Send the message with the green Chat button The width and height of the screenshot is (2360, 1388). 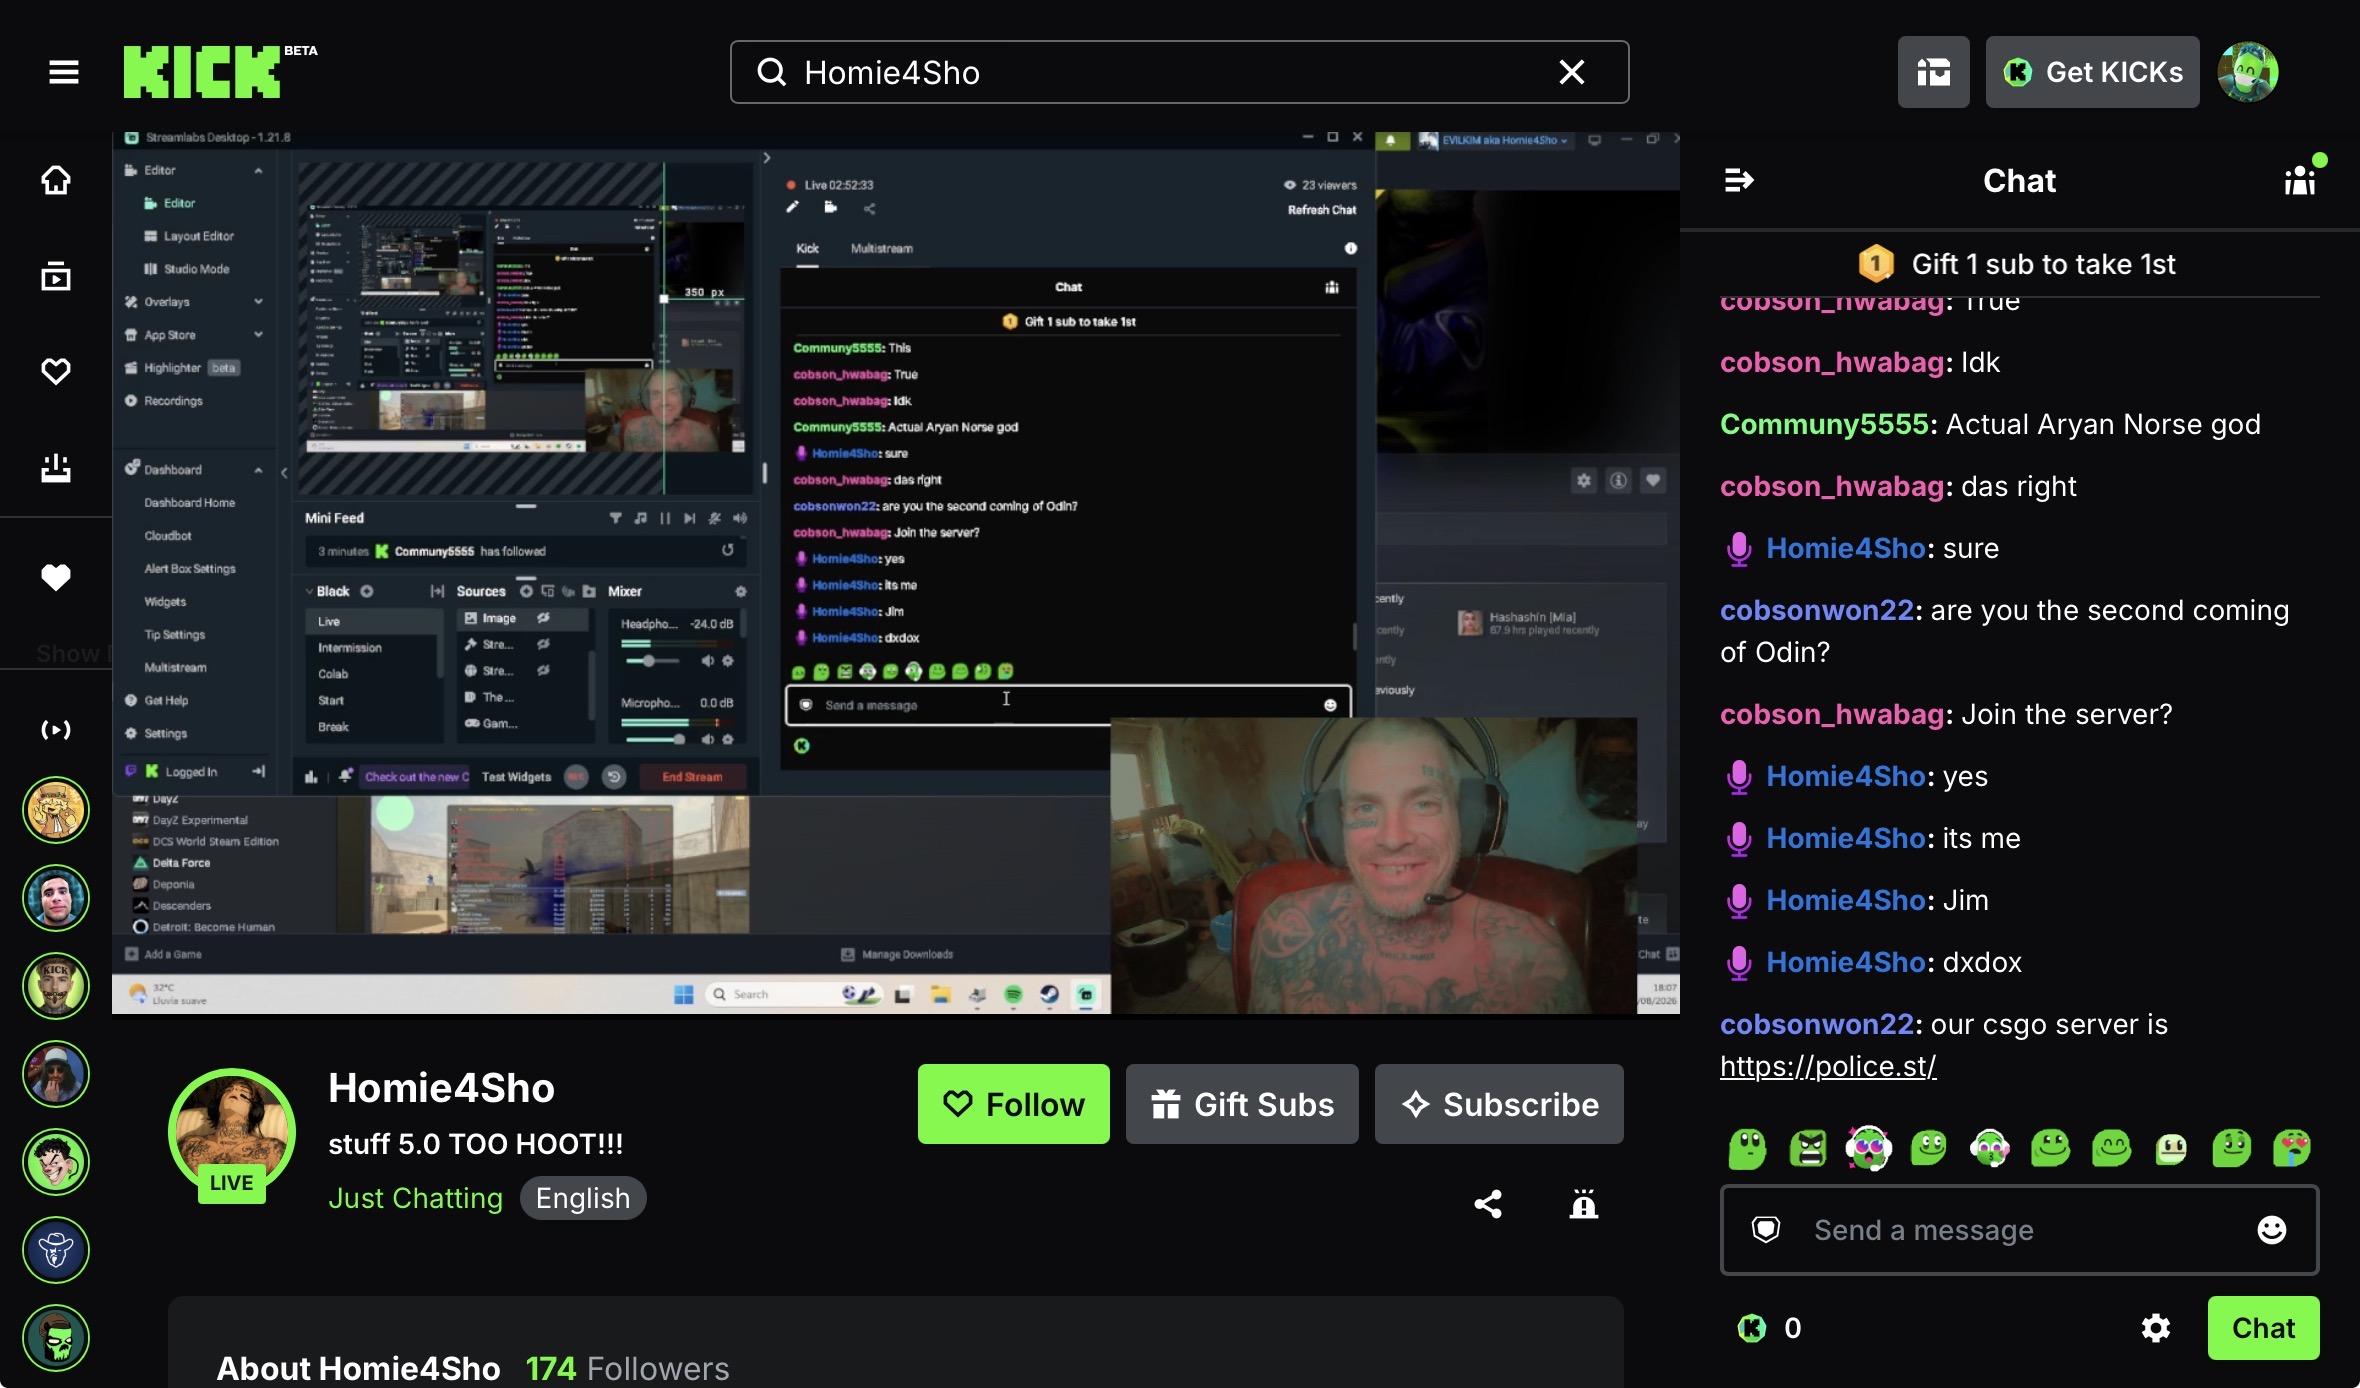[x=2264, y=1328]
